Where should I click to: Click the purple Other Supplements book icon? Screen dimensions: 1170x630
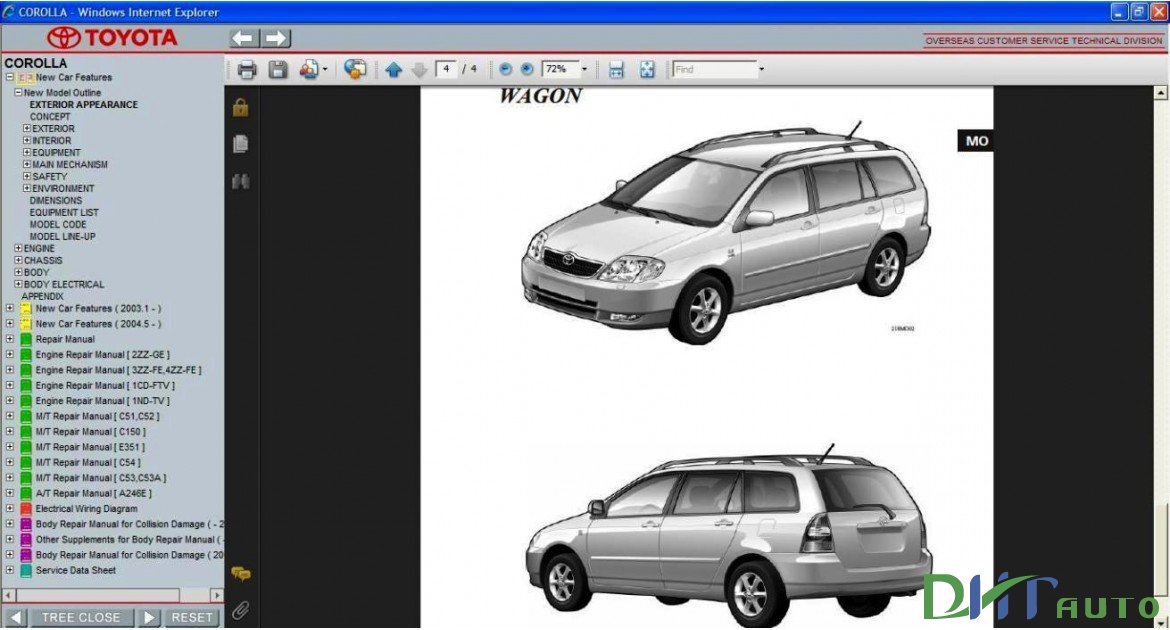25,540
